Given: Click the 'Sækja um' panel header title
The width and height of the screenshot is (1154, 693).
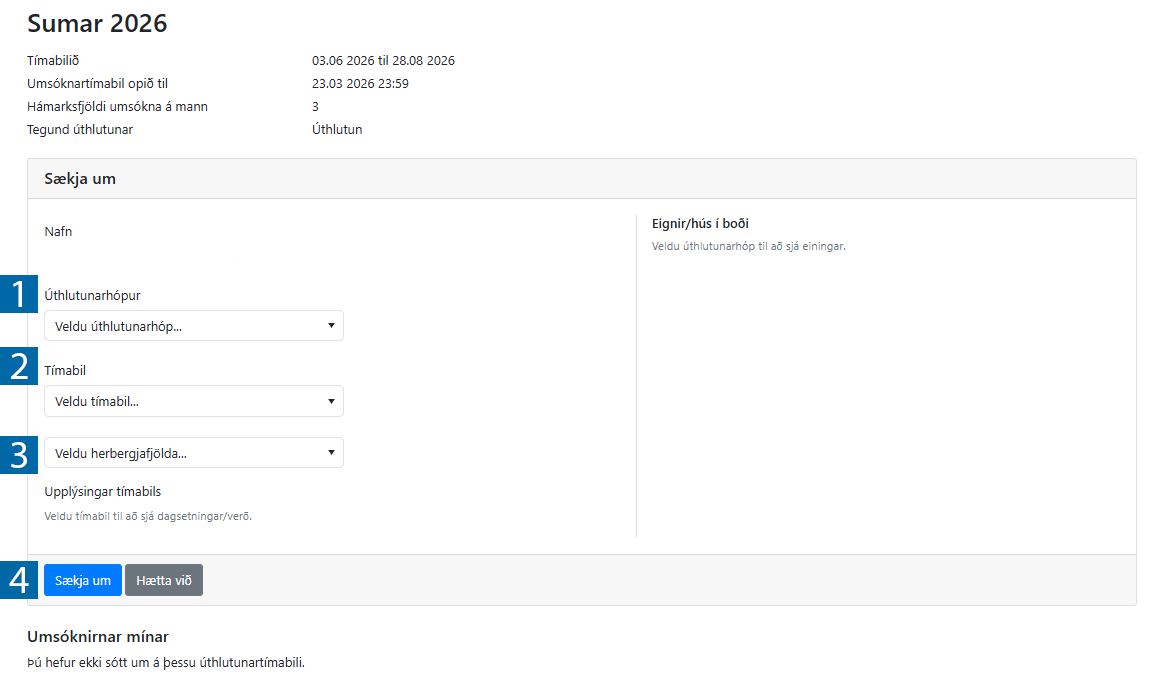Looking at the screenshot, I should [x=80, y=179].
